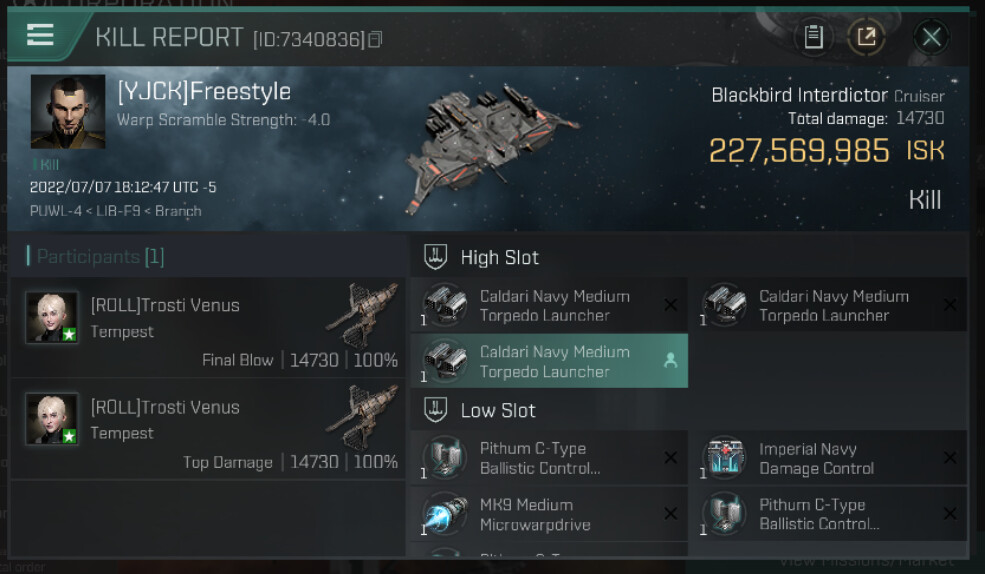Screen dimensions: 985x574
Task: Click the MK9 Medium Microwarpdrive icon
Action: tap(445, 515)
